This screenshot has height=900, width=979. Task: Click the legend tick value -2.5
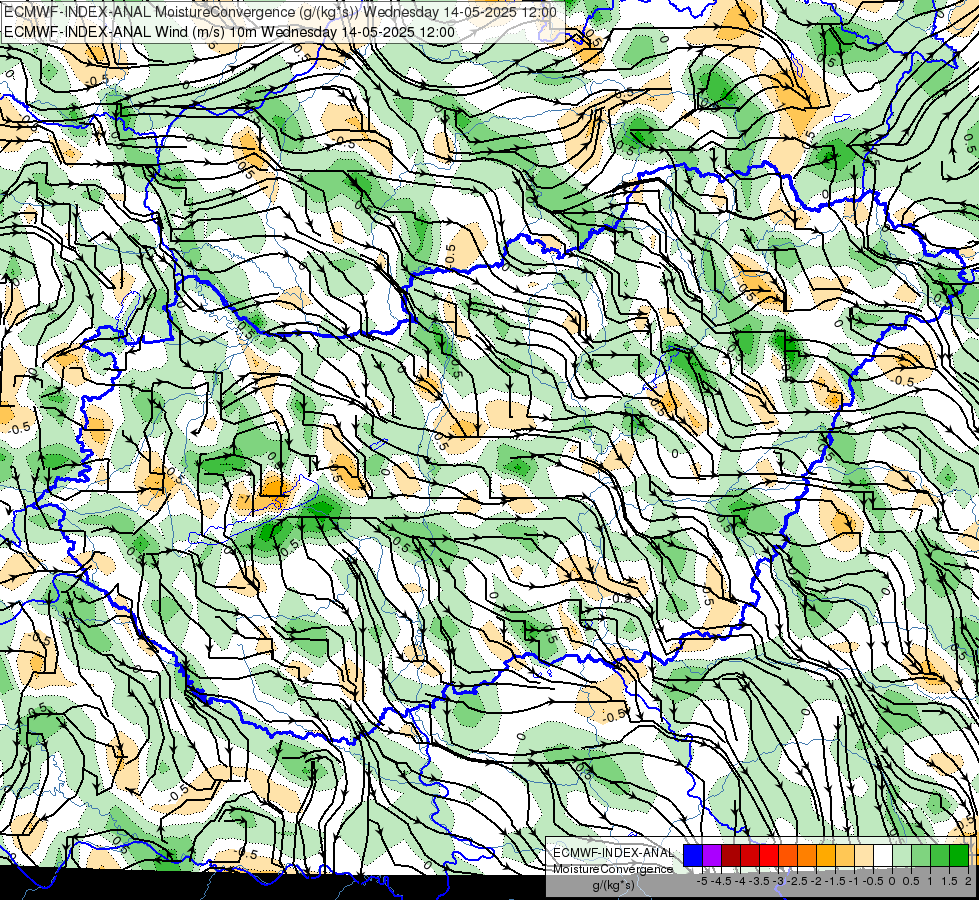[797, 881]
